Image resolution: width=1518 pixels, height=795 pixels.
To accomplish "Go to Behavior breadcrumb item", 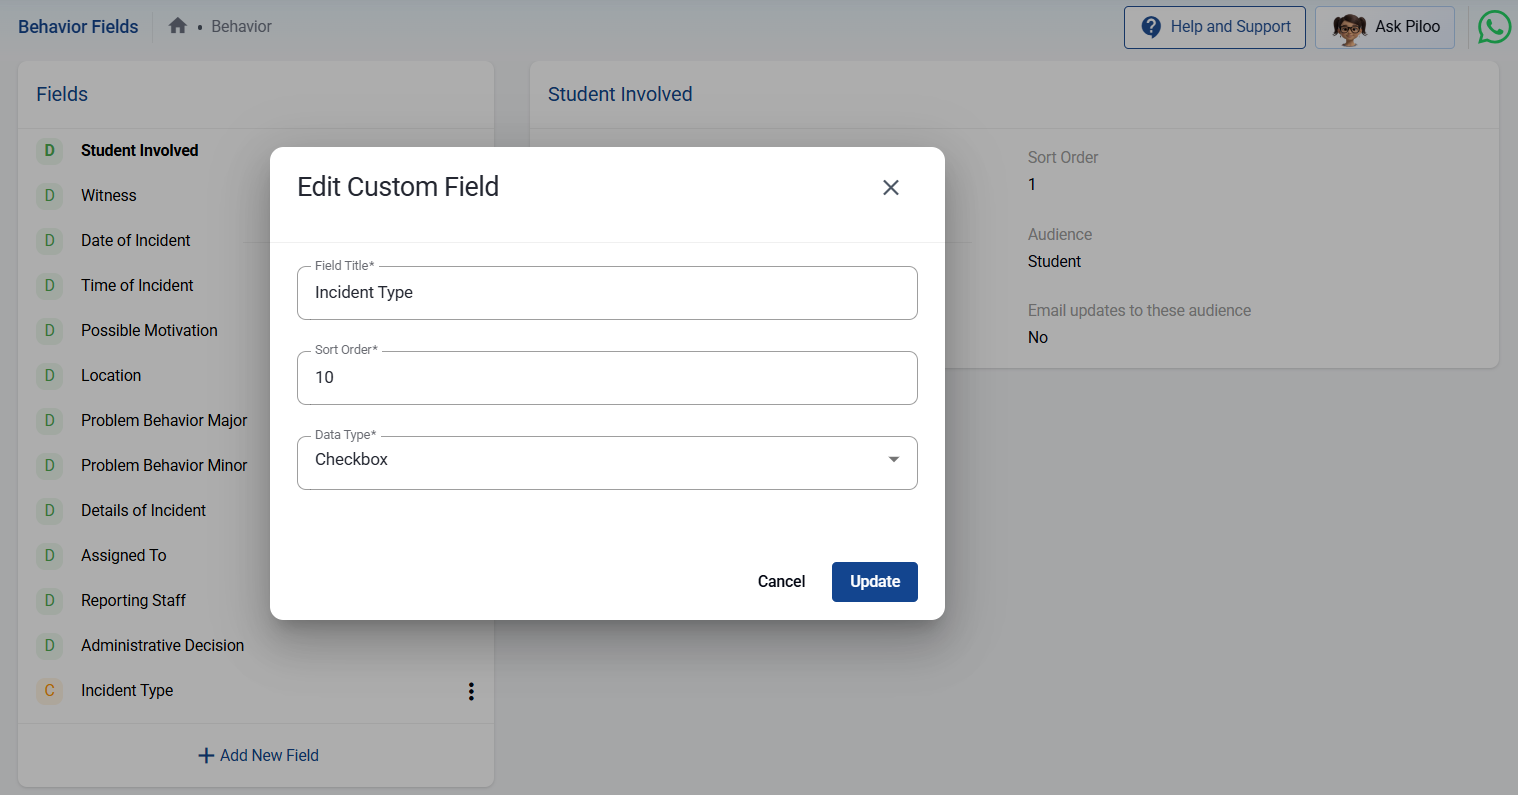I will tap(241, 27).
